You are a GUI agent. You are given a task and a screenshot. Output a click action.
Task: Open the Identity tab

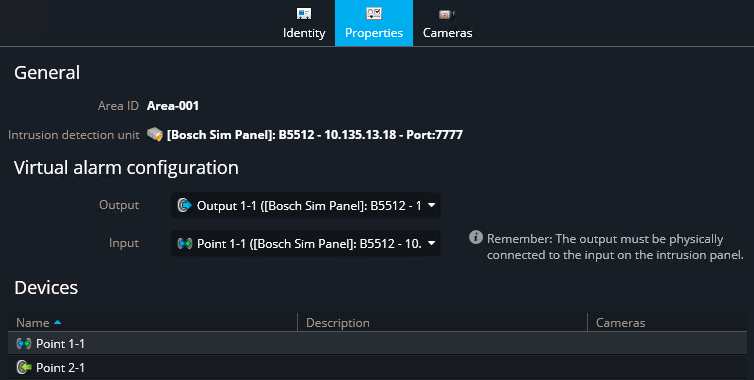304,23
